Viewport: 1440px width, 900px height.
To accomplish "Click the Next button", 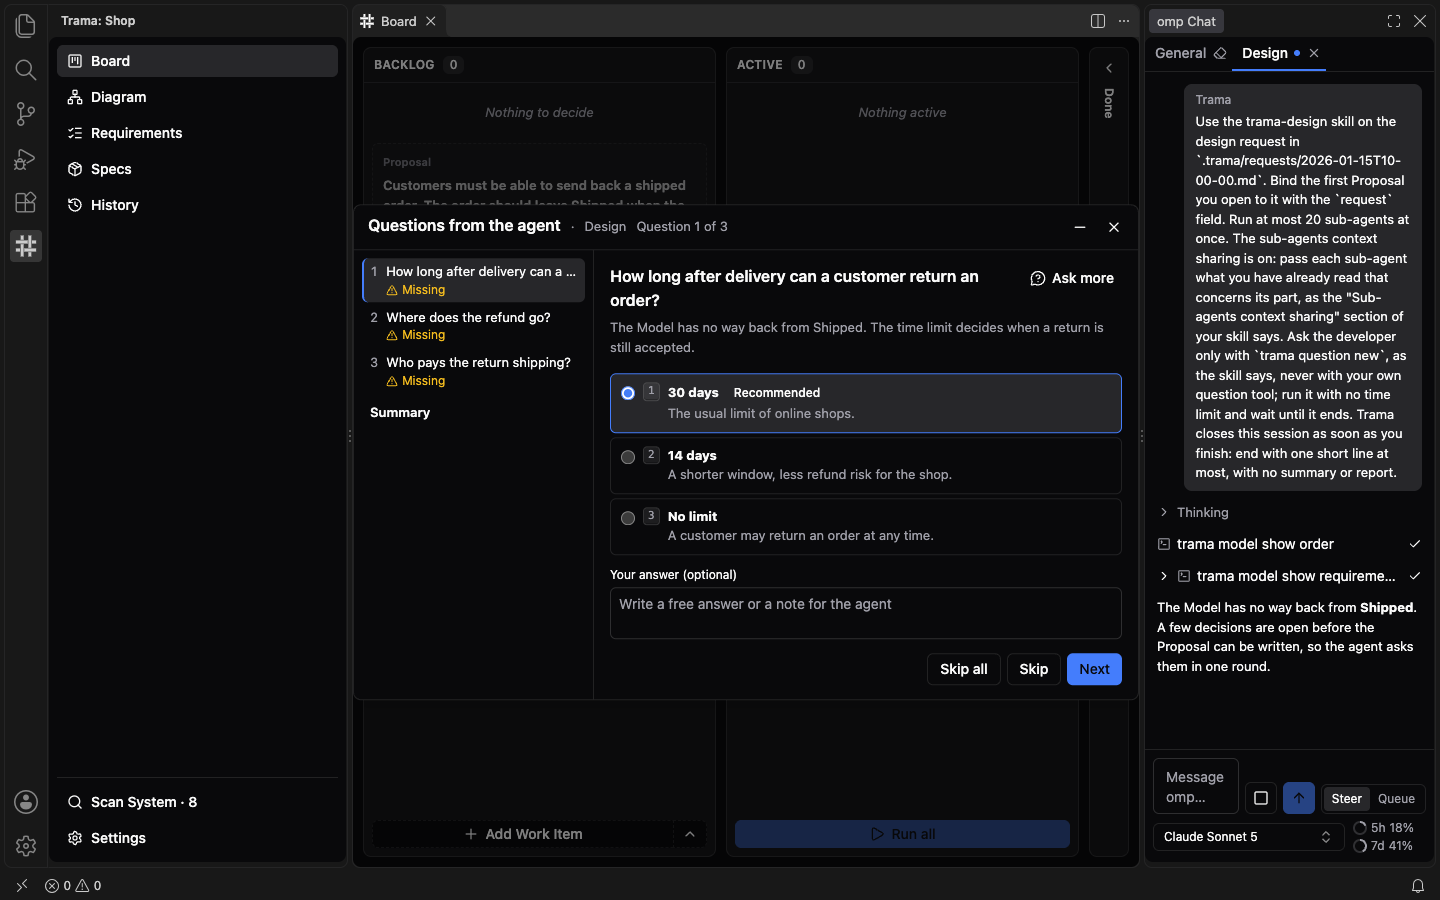I will point(1094,669).
